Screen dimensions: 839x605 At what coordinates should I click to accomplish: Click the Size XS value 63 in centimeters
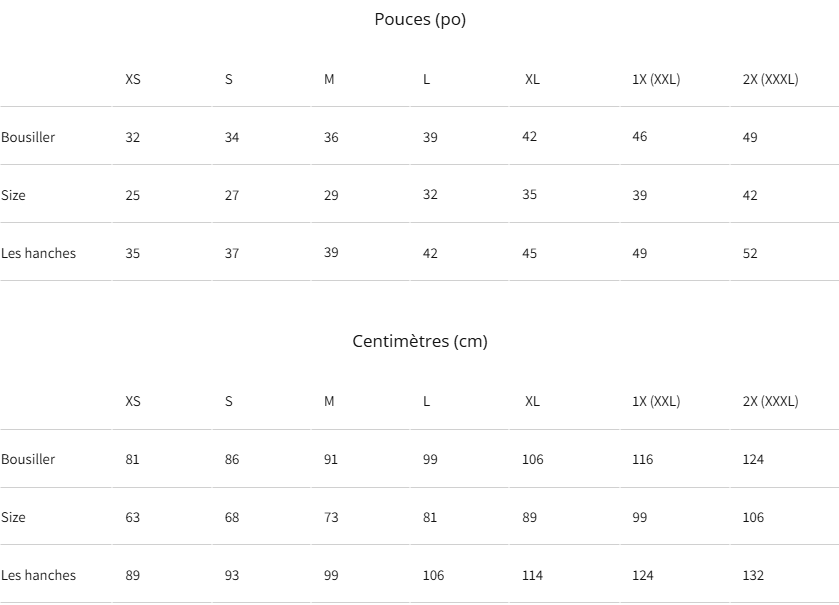click(133, 517)
